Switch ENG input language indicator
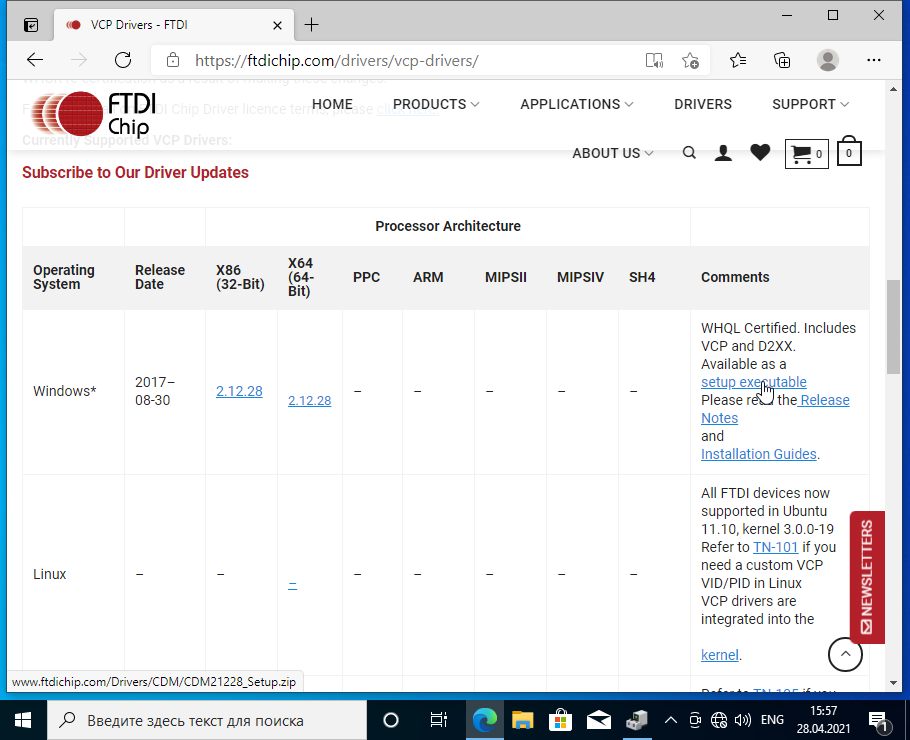This screenshot has height=740, width=910. click(772, 720)
